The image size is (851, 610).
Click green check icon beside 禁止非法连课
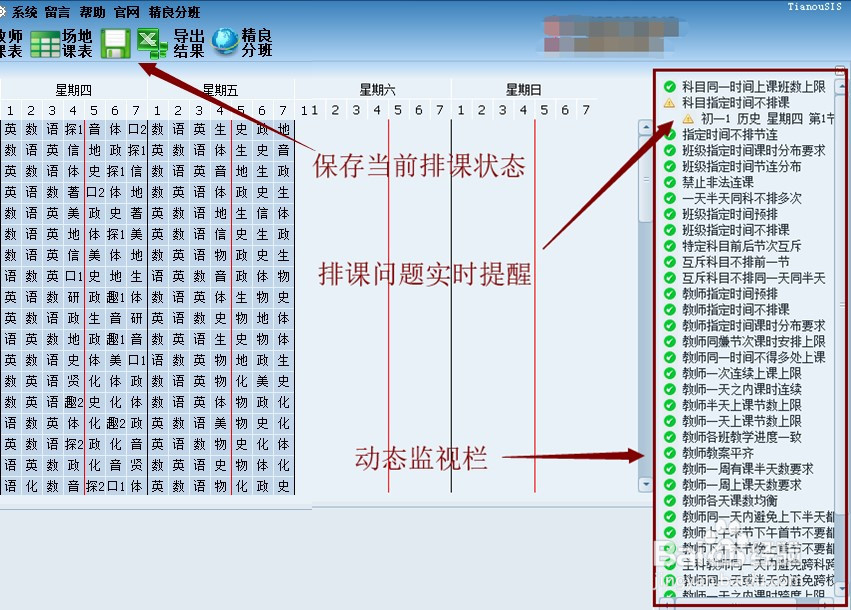[670, 182]
